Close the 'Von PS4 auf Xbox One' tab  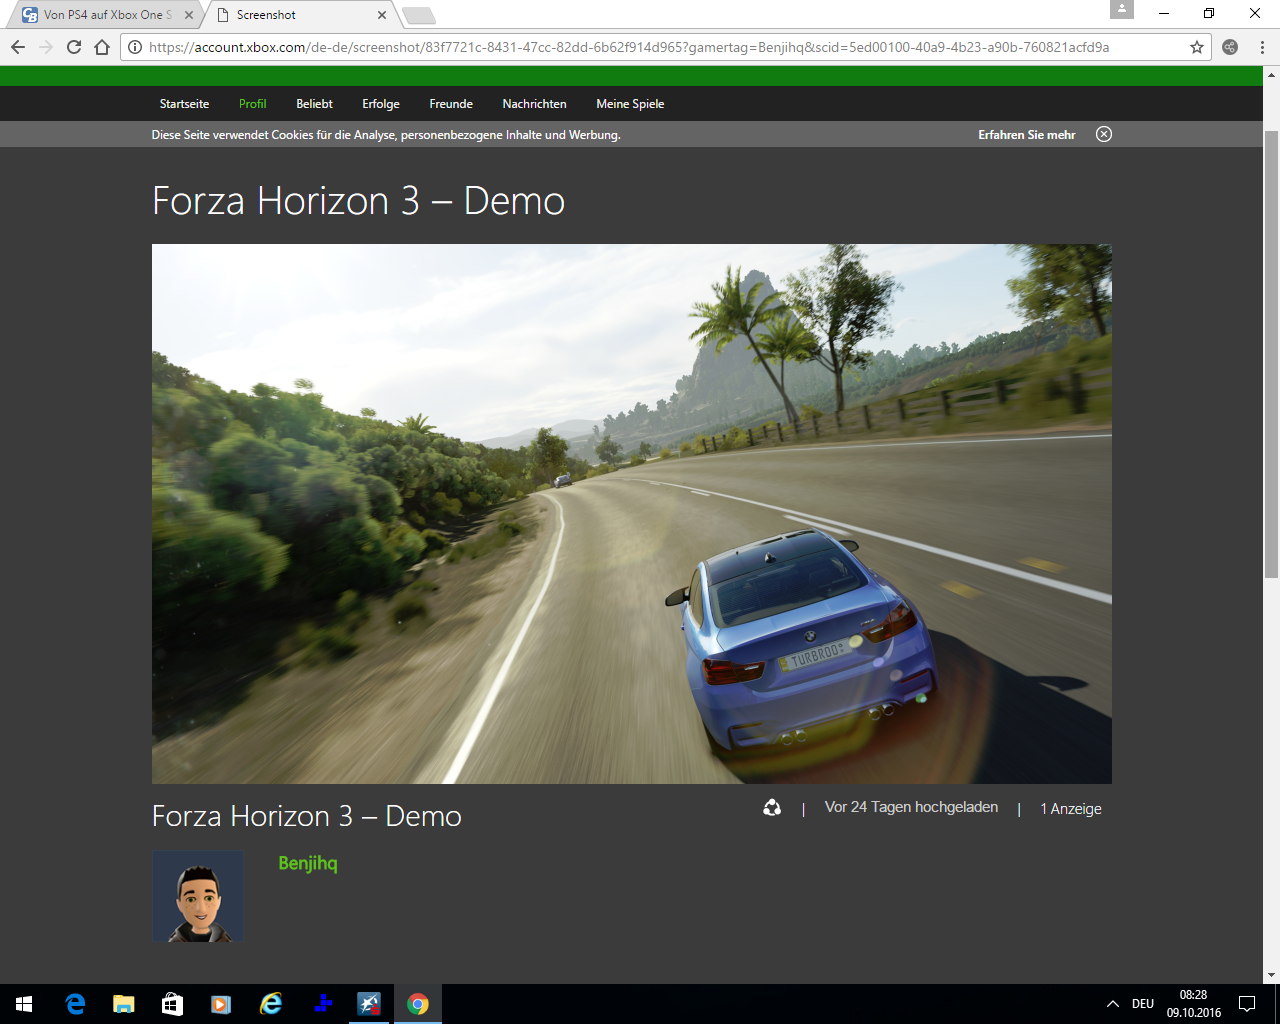(x=189, y=15)
